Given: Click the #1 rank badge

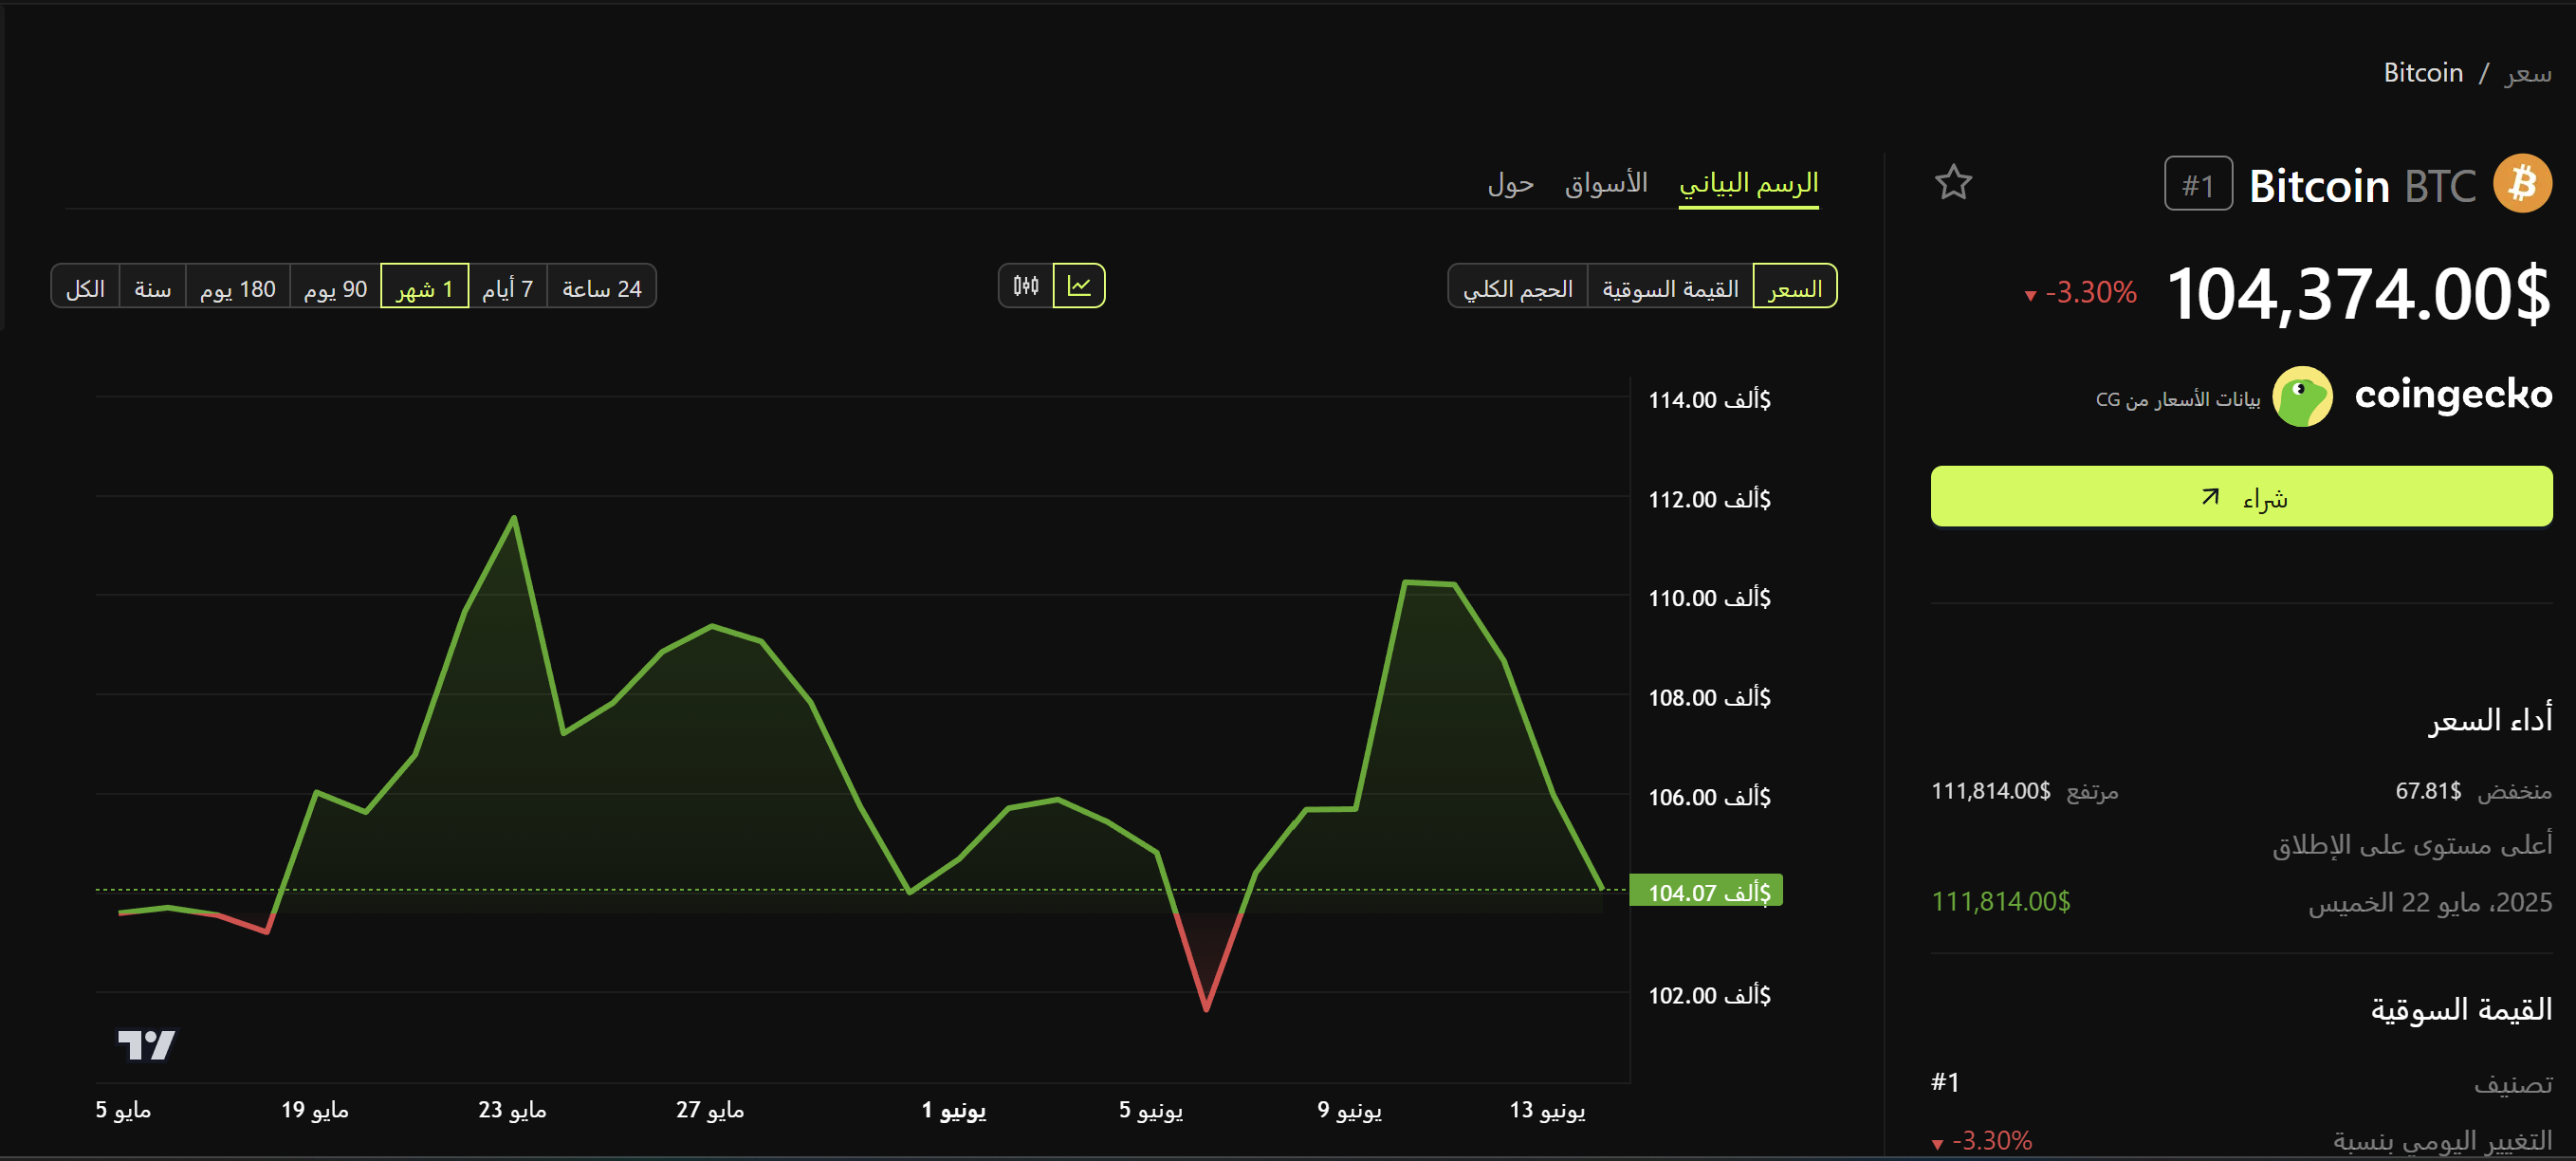Looking at the screenshot, I should click(2197, 185).
